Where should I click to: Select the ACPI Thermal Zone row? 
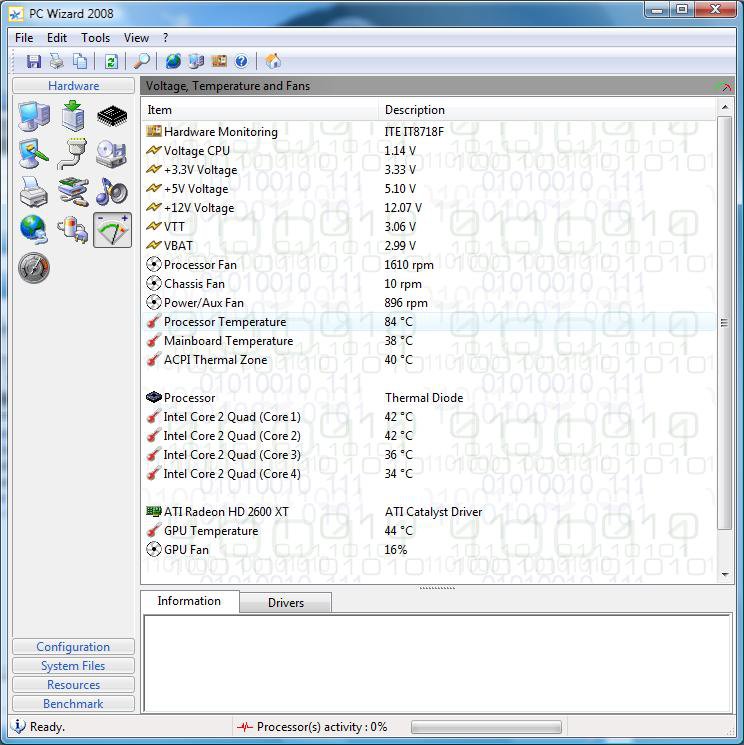[429, 360]
